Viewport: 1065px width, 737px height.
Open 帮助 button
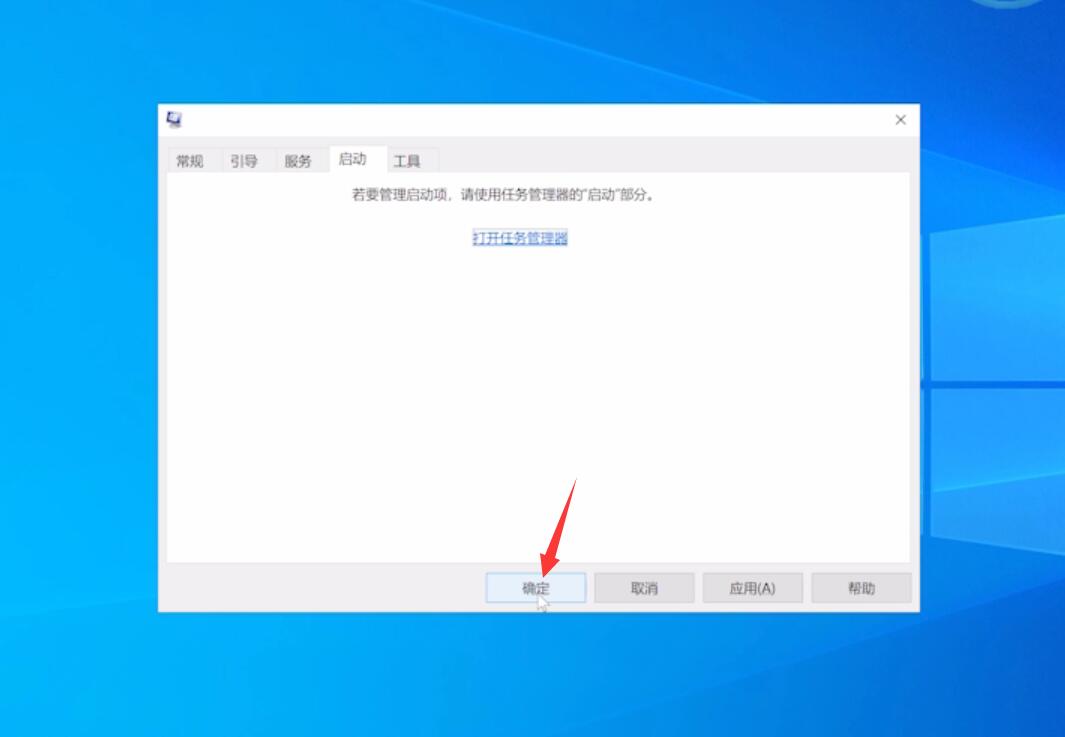[x=861, y=588]
